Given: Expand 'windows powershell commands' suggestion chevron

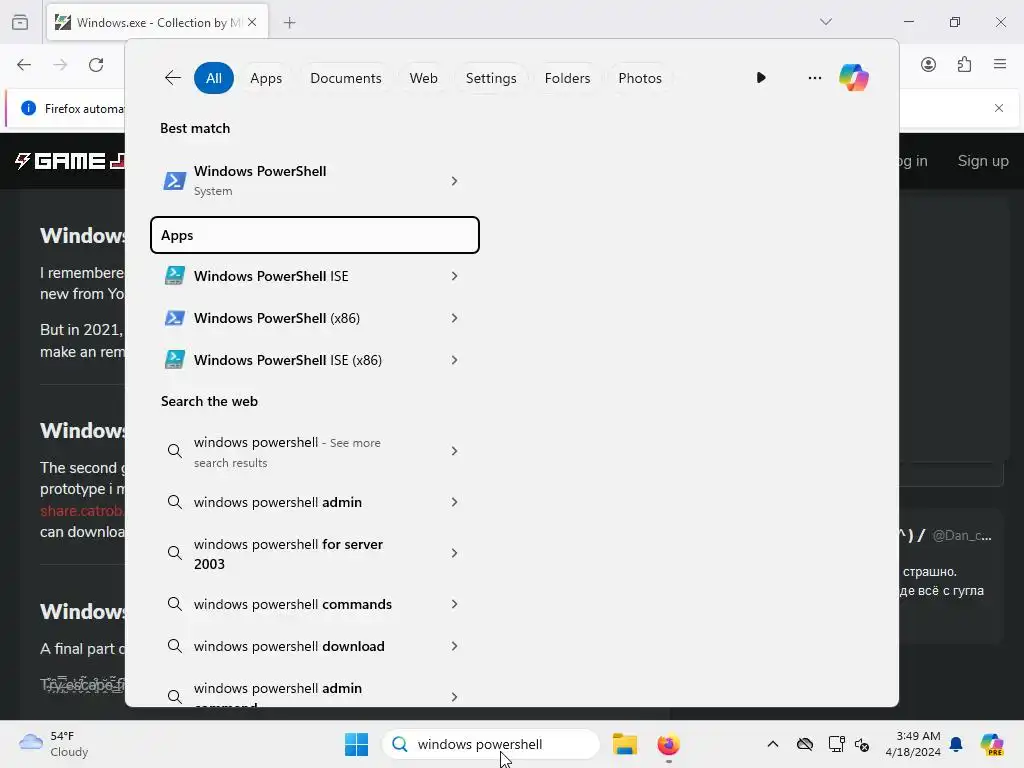Looking at the screenshot, I should 454,604.
